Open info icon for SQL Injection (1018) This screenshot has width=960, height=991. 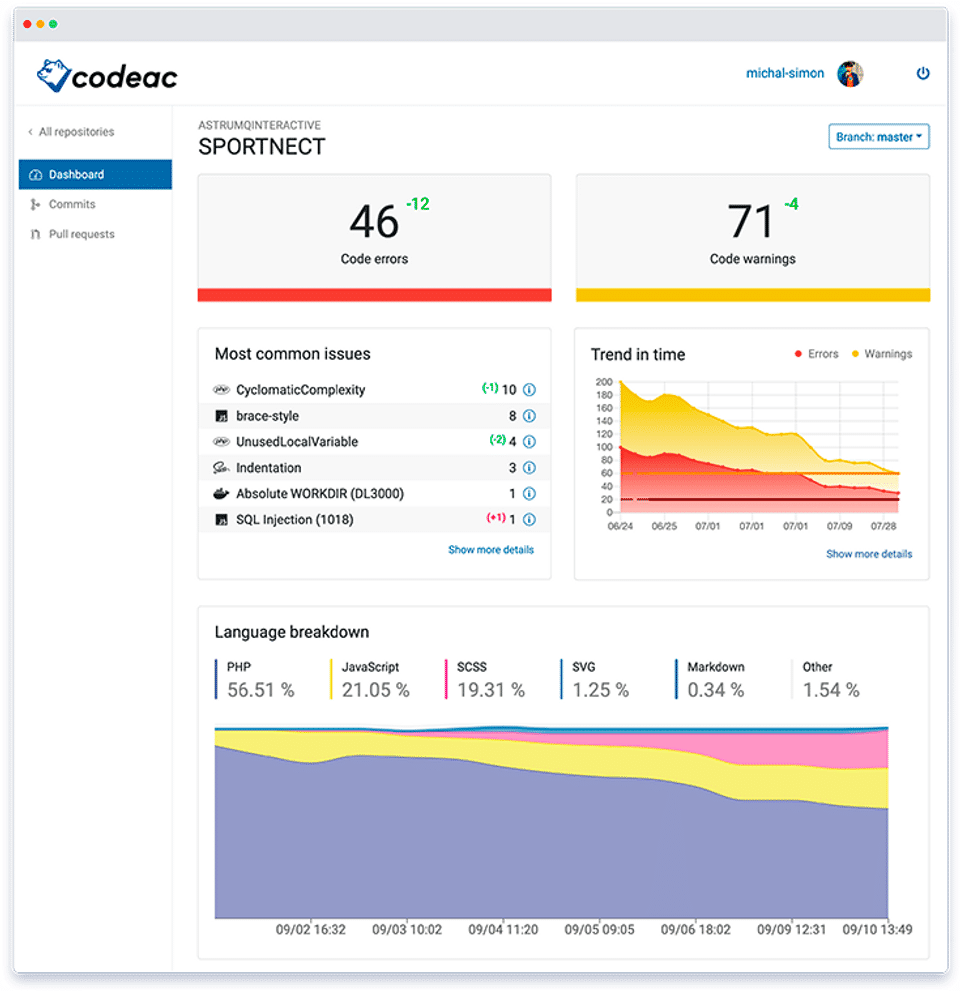[530, 520]
